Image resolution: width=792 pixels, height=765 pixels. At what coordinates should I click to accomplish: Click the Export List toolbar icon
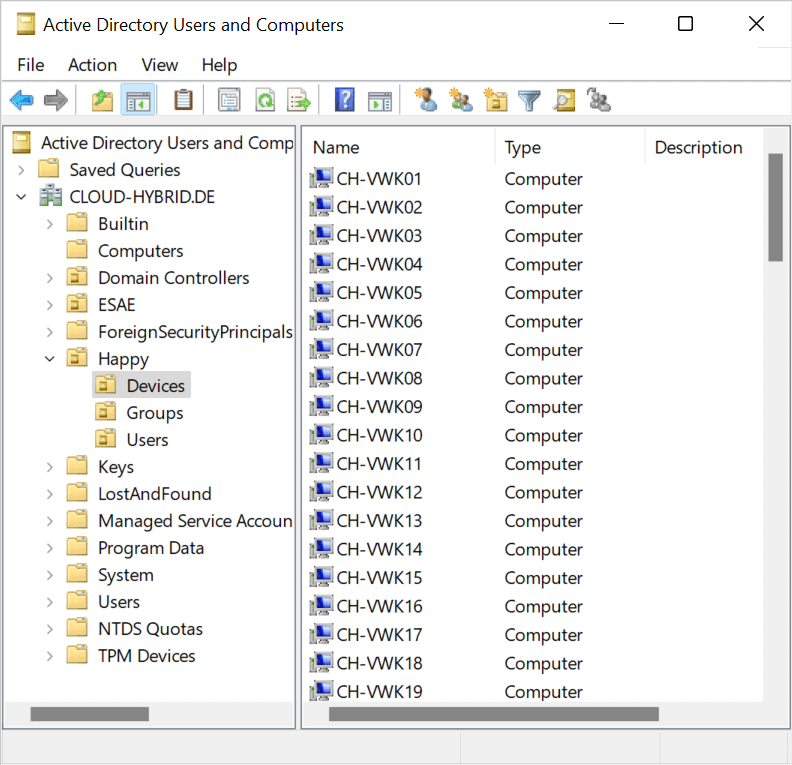pos(298,100)
